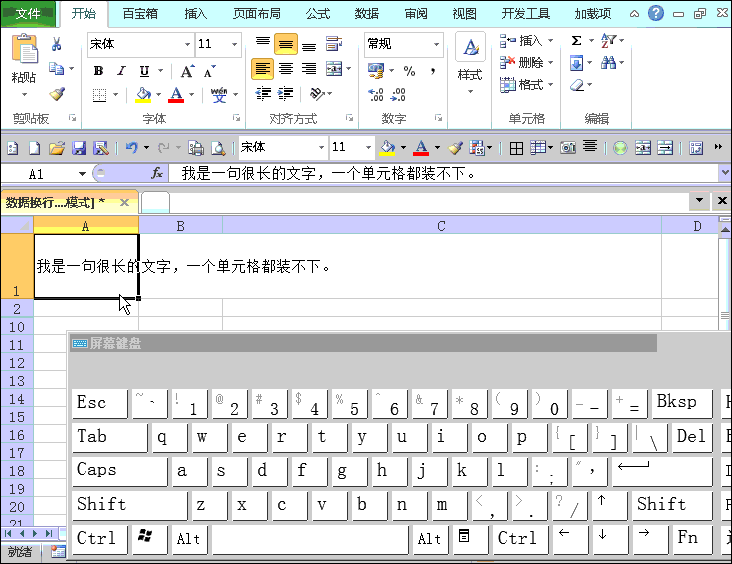Click the Open folder icon on toolbar
Viewport: 732px width, 564px height.
(x=56, y=148)
